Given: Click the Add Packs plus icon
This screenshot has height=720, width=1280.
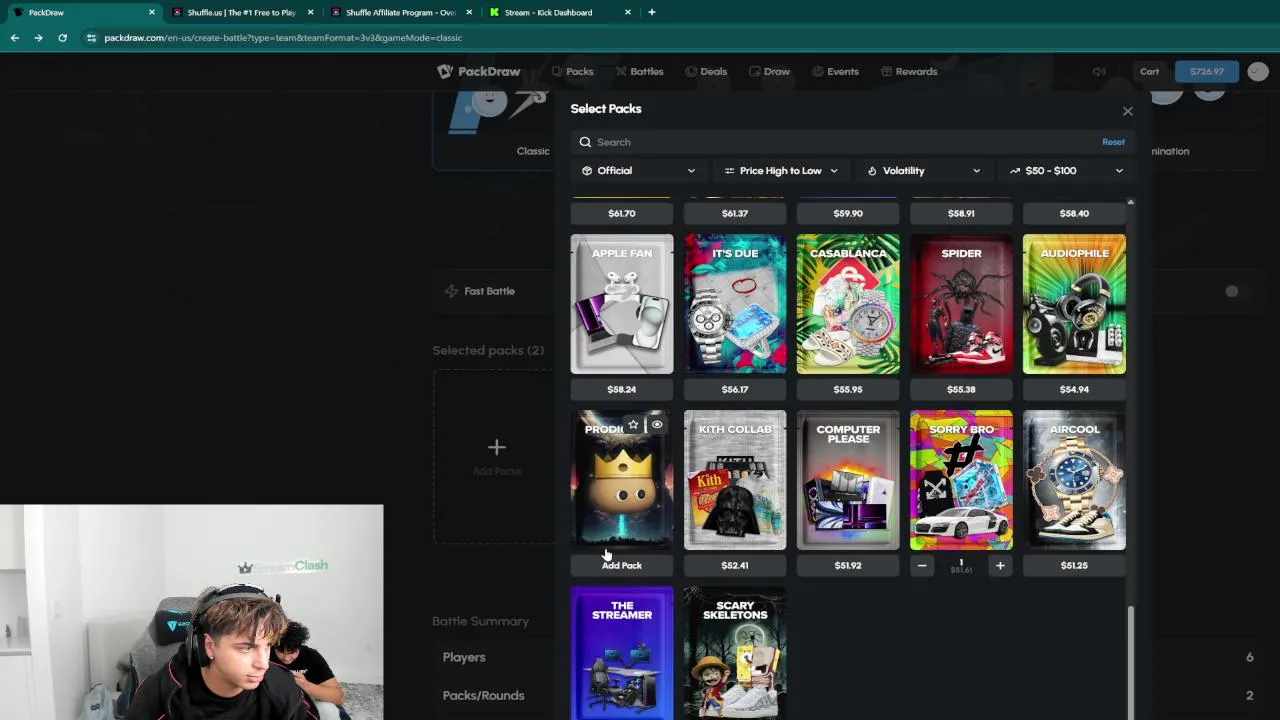Looking at the screenshot, I should 496,447.
